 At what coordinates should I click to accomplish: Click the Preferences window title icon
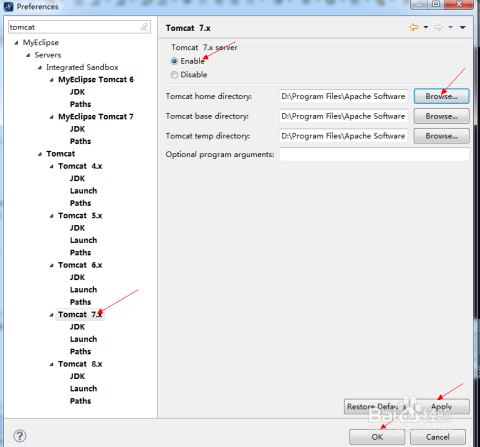tap(8, 6)
